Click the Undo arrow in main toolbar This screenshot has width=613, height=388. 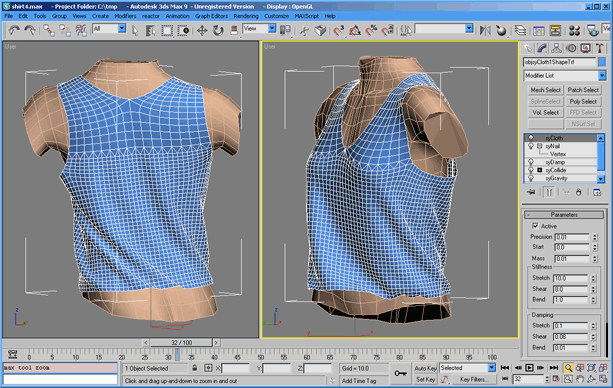pos(14,30)
